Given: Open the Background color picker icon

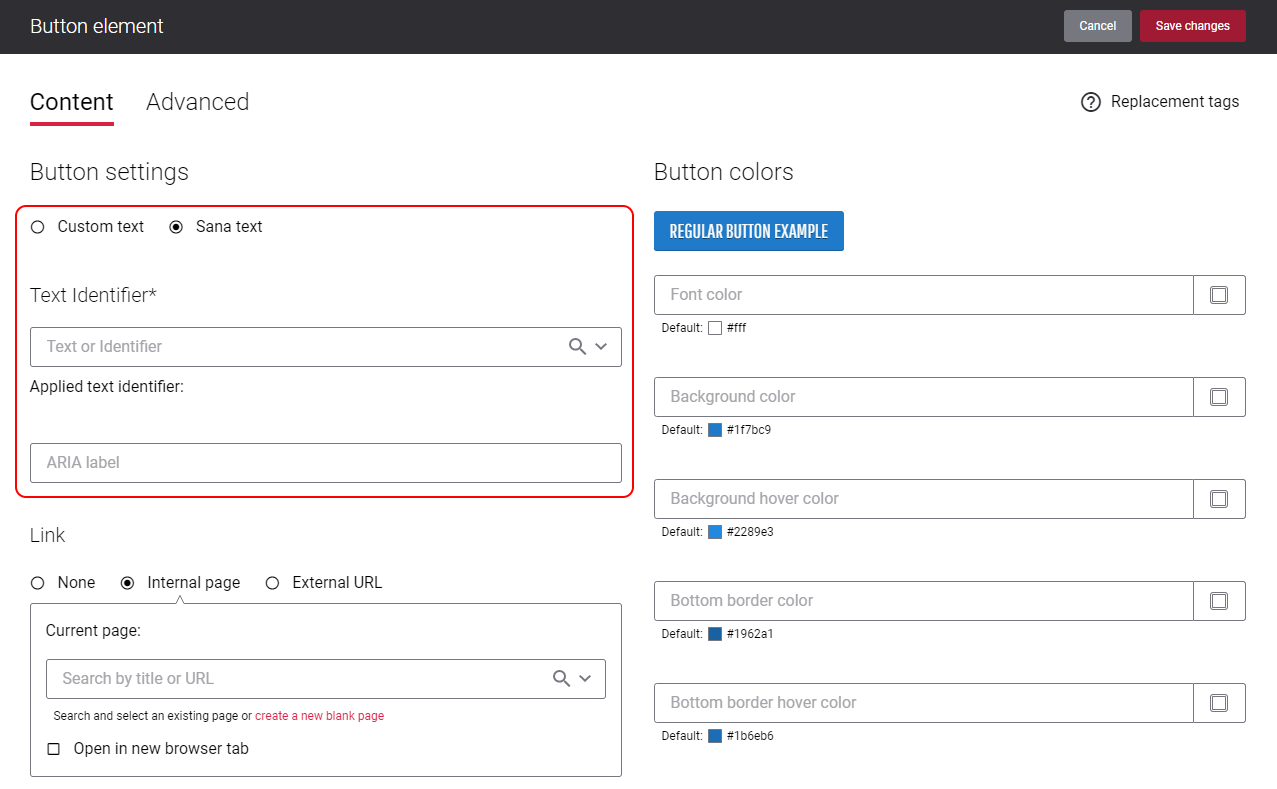Looking at the screenshot, I should click(x=1219, y=397).
